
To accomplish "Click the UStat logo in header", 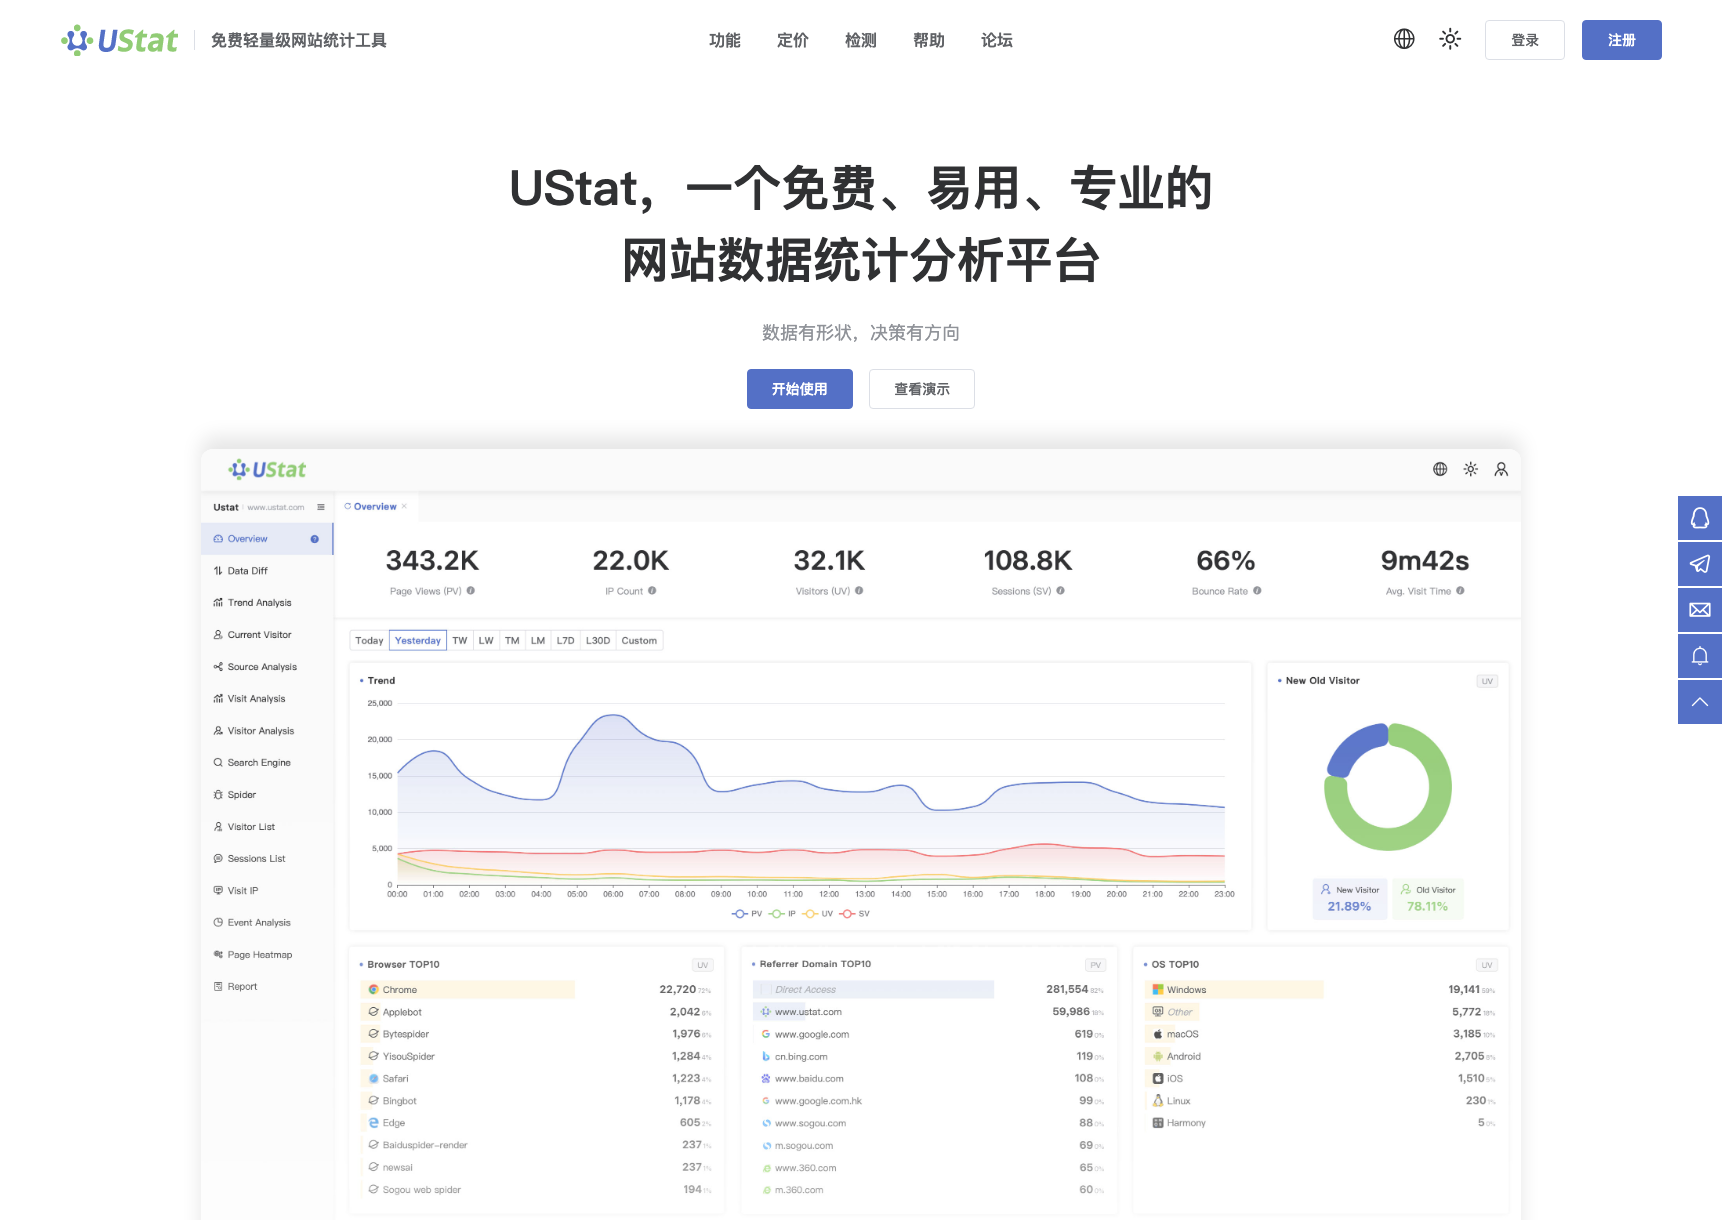I will point(119,40).
